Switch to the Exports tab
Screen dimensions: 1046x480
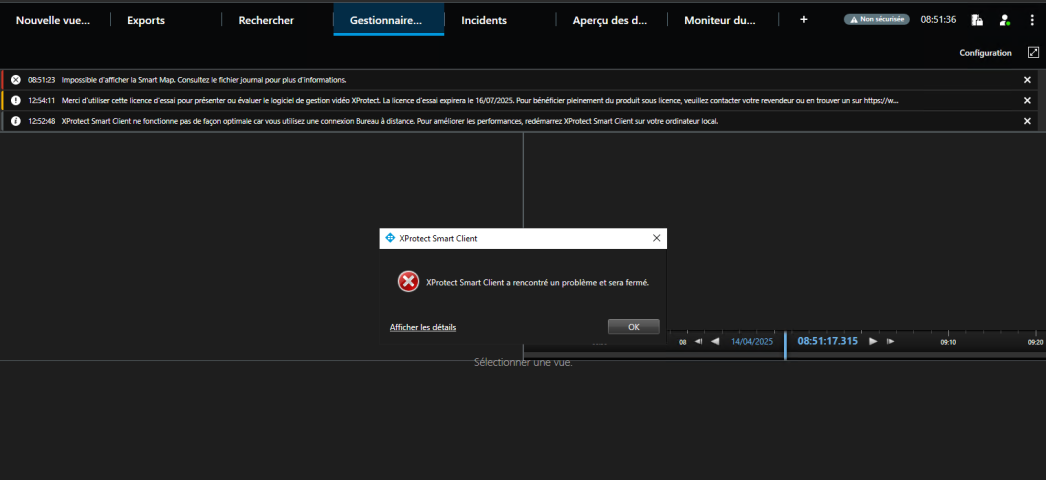click(146, 20)
